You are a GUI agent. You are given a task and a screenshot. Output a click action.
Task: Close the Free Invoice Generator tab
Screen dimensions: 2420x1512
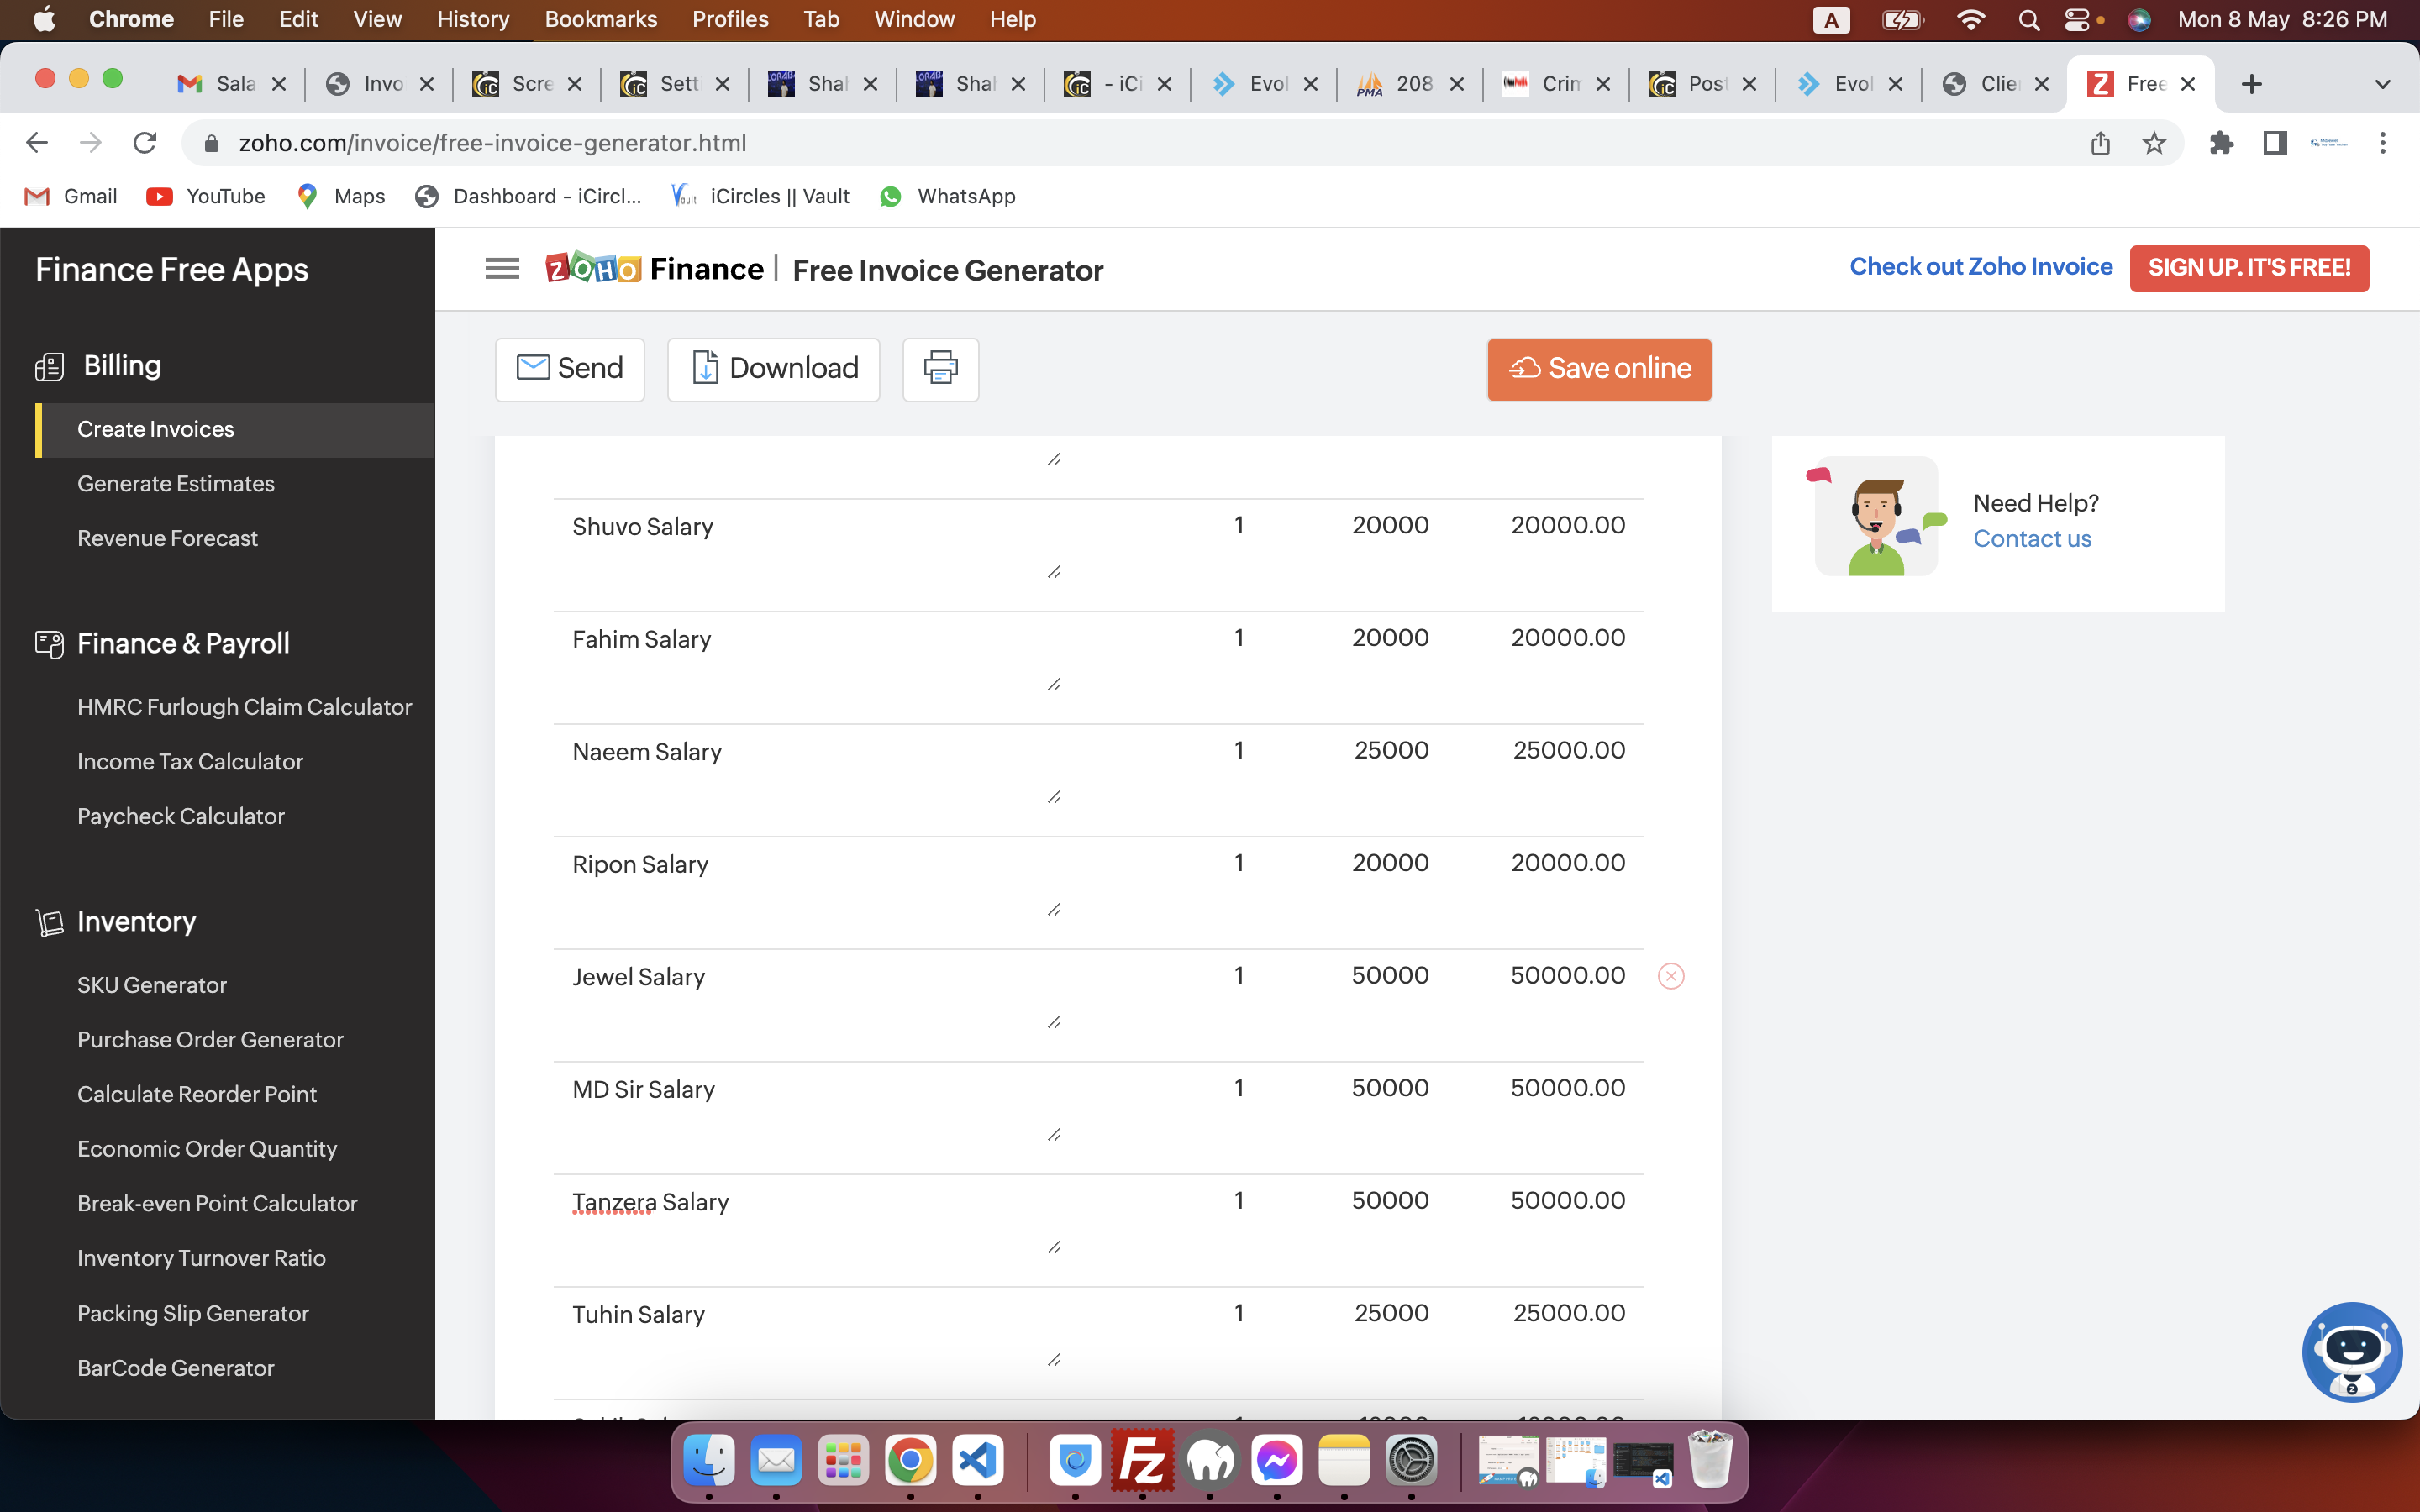point(2188,84)
